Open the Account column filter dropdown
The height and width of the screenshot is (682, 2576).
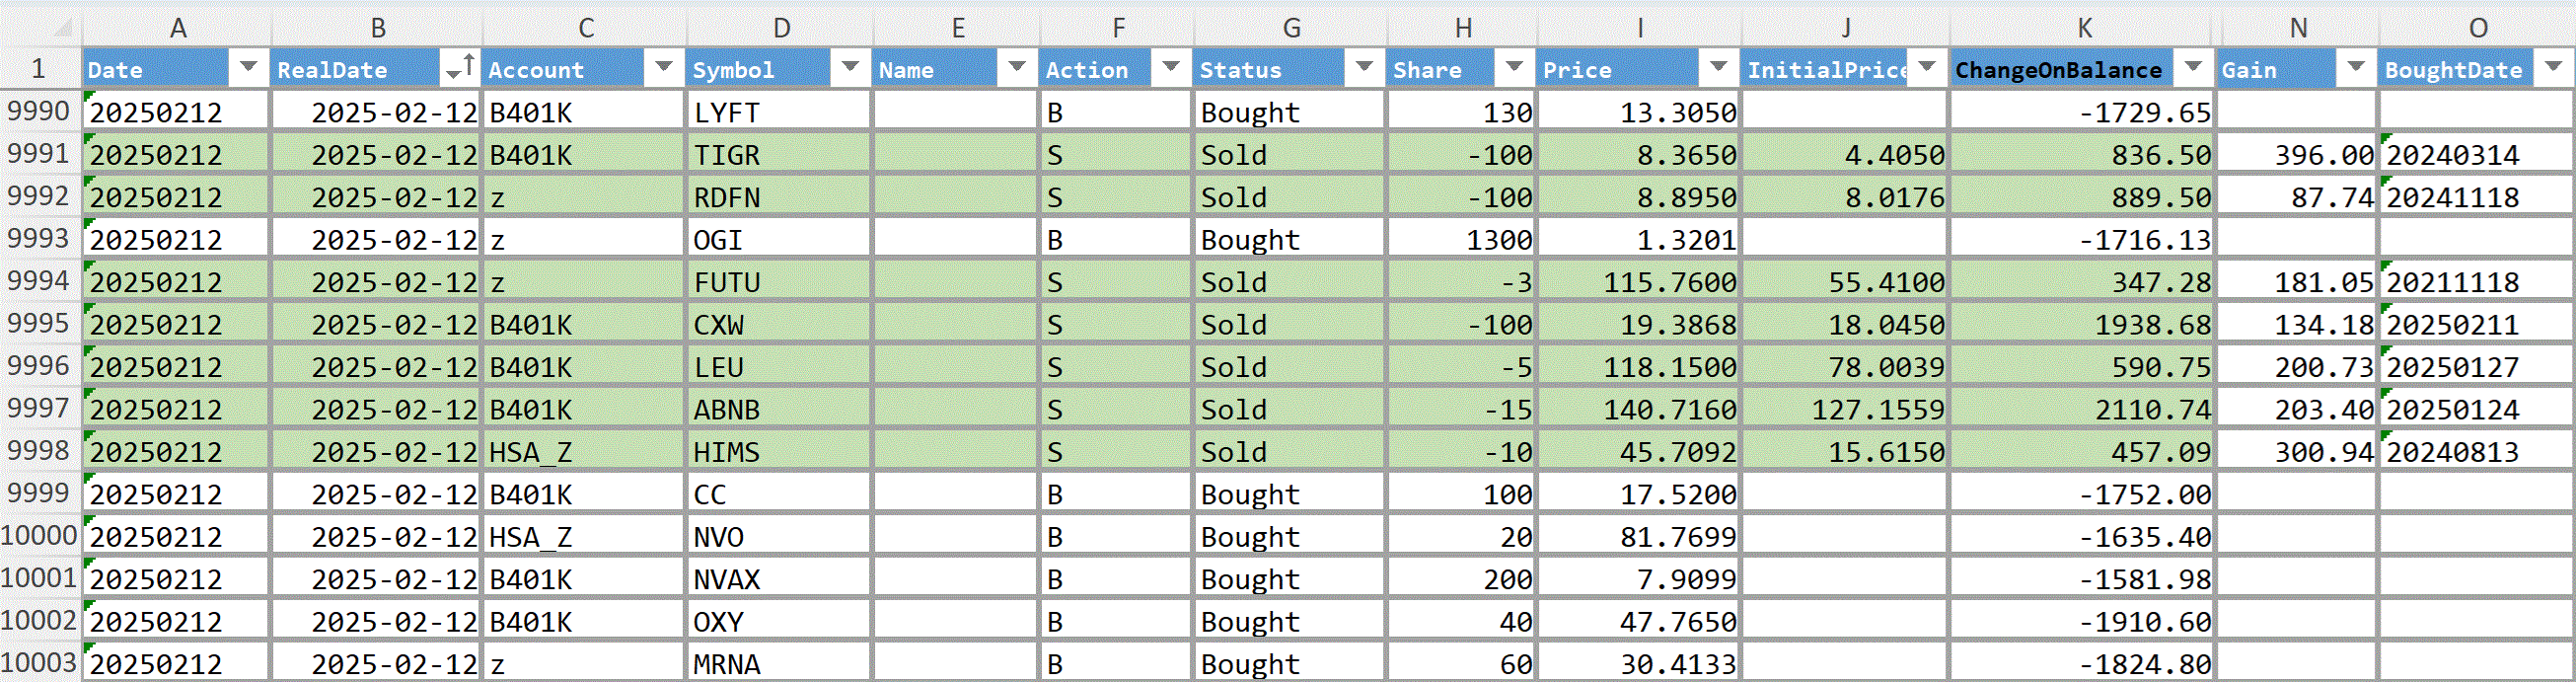[663, 68]
